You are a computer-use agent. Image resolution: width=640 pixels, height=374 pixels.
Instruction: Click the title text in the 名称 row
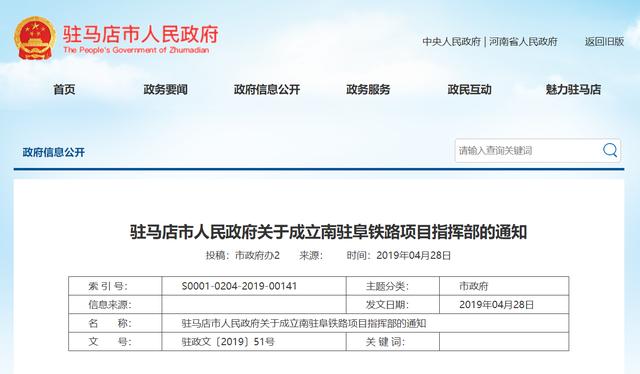coord(304,323)
